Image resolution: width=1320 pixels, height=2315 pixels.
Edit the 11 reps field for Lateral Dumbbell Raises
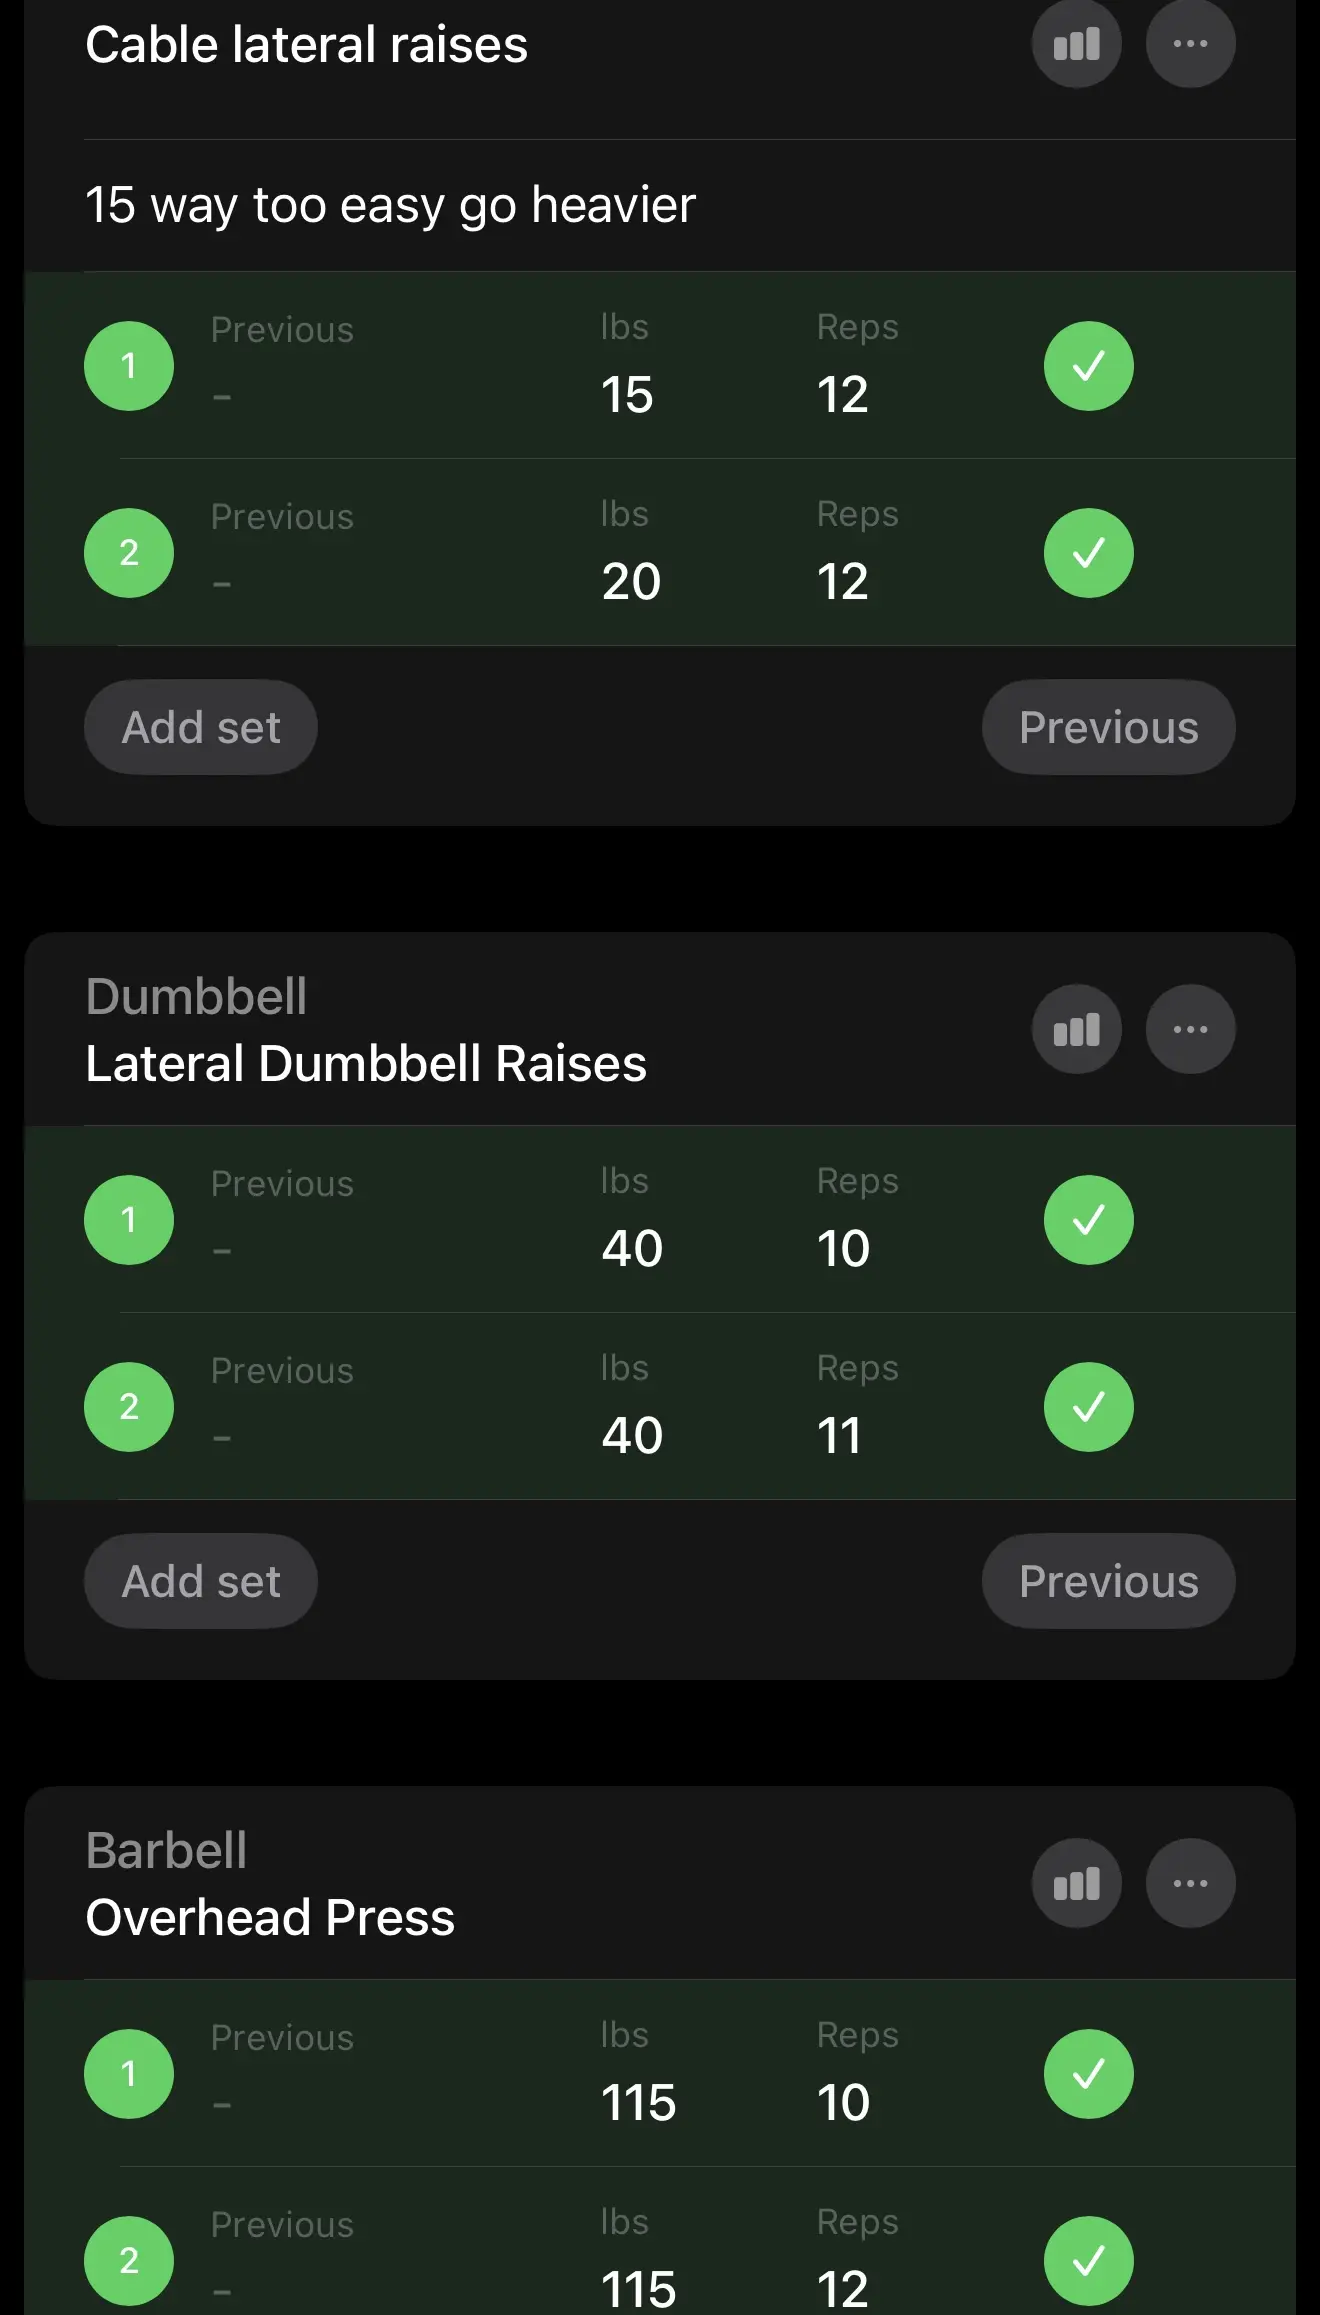click(x=839, y=1435)
